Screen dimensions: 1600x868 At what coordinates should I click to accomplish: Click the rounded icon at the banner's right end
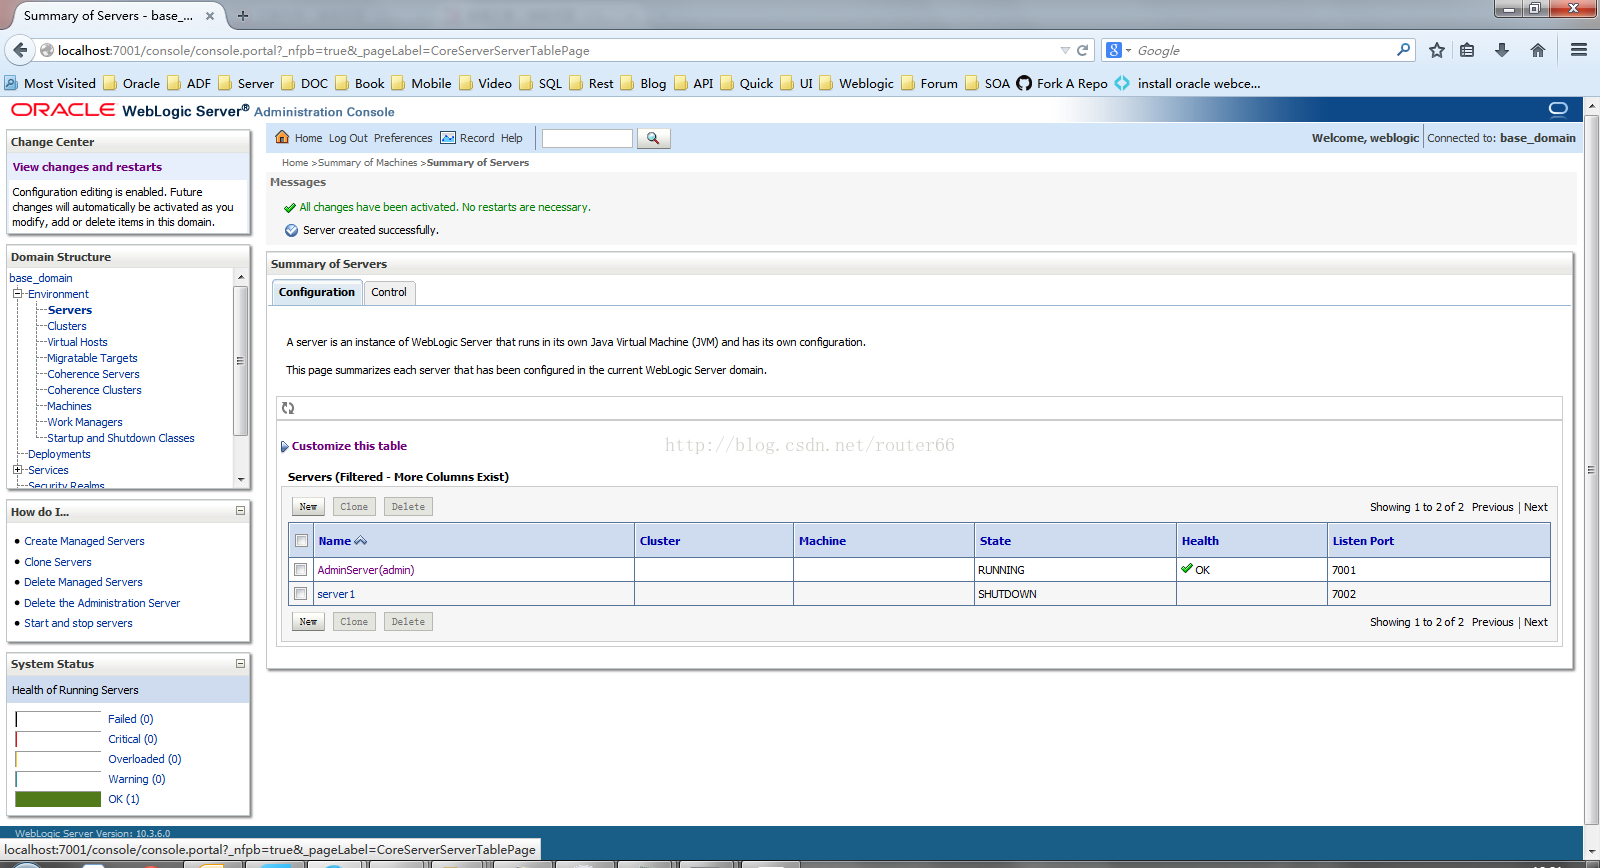pos(1558,109)
